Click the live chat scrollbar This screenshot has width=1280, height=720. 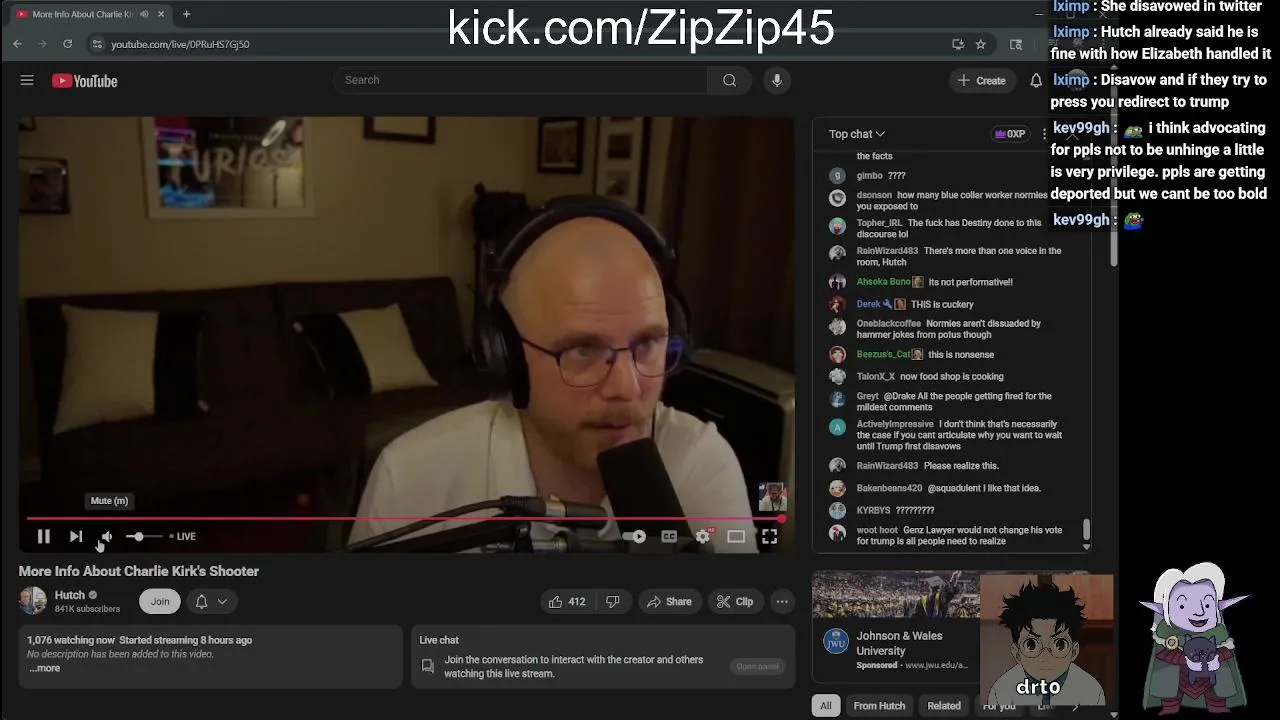pyautogui.click(x=1086, y=530)
